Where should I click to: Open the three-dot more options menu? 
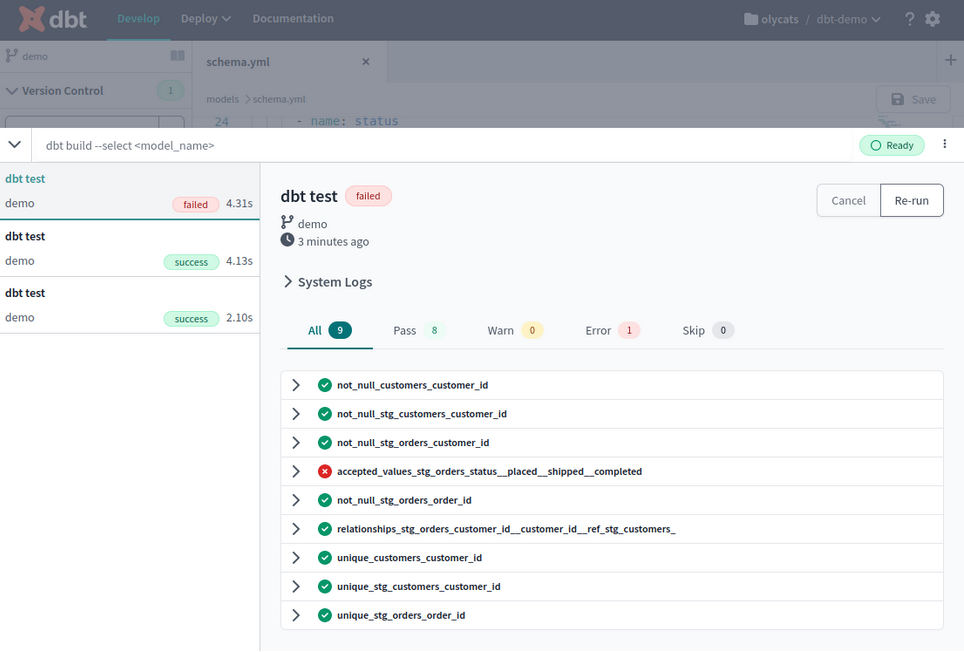point(945,144)
